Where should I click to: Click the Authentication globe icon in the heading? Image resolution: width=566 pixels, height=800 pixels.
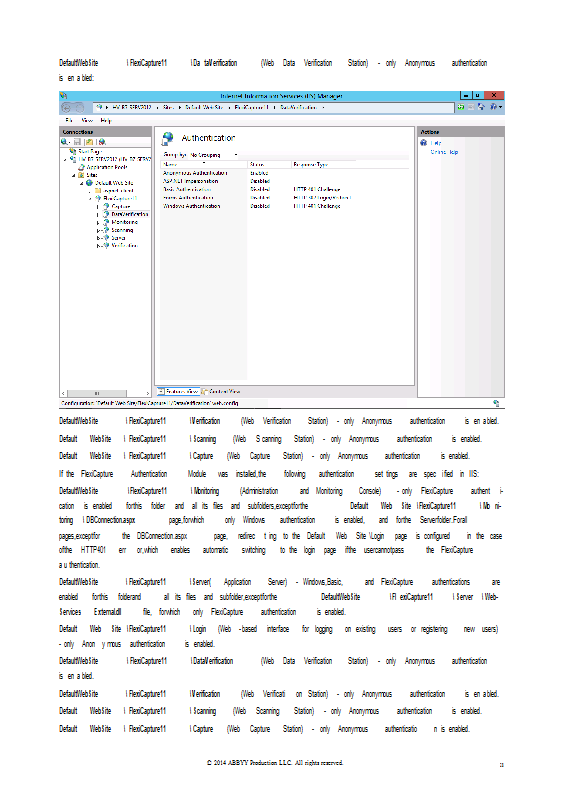pyautogui.click(x=168, y=138)
